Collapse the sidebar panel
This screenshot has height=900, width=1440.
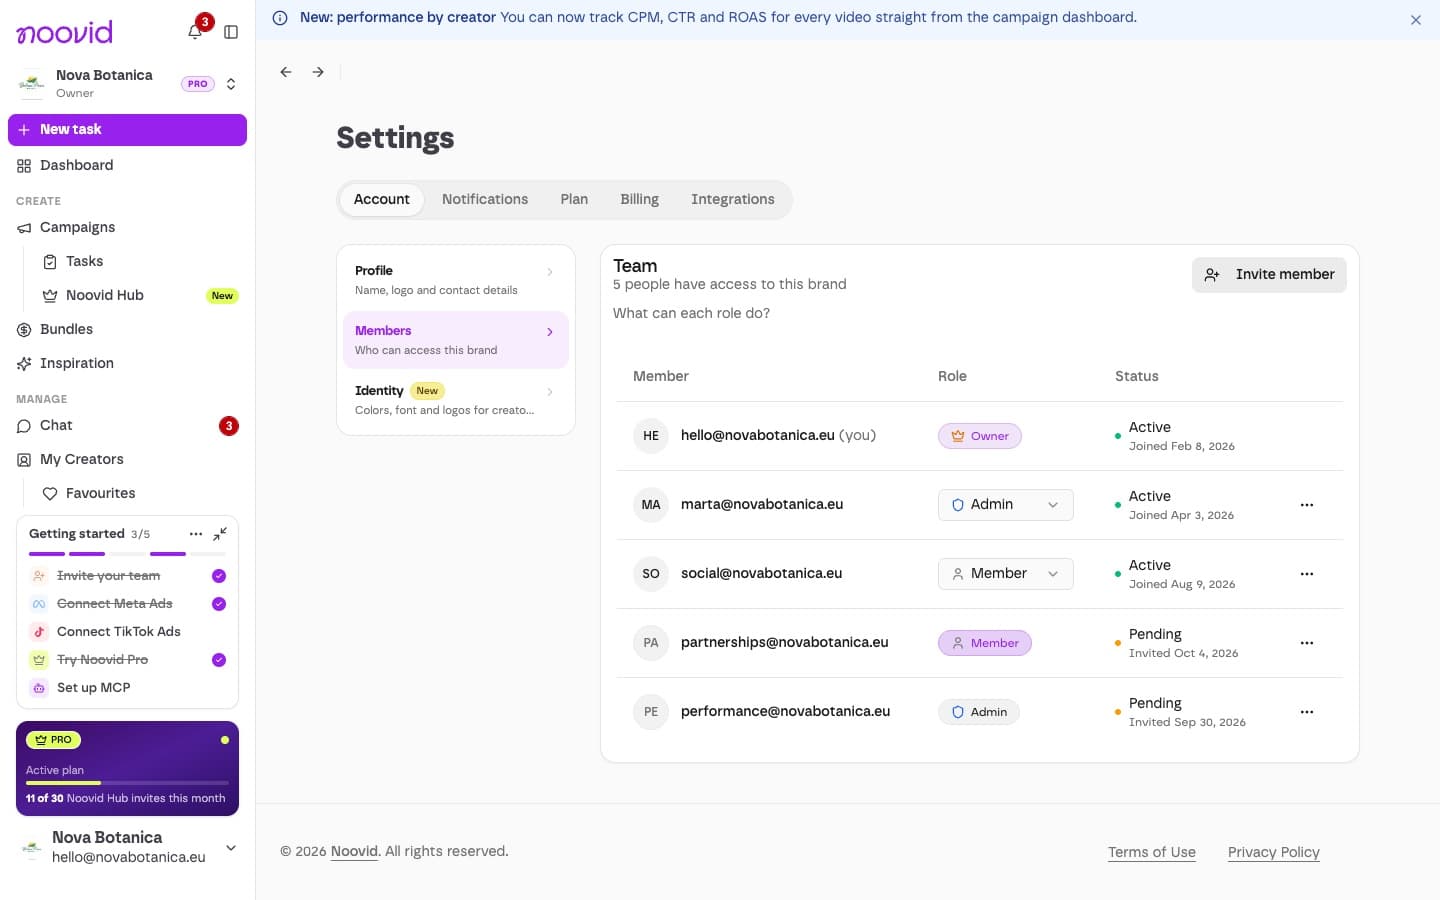click(231, 32)
